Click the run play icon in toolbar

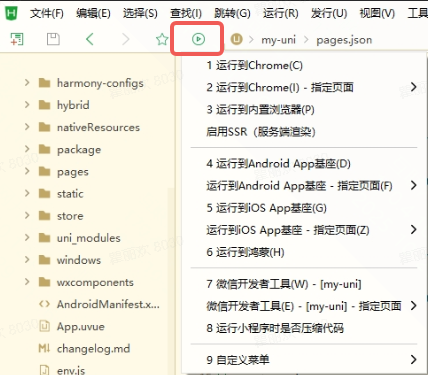click(198, 39)
